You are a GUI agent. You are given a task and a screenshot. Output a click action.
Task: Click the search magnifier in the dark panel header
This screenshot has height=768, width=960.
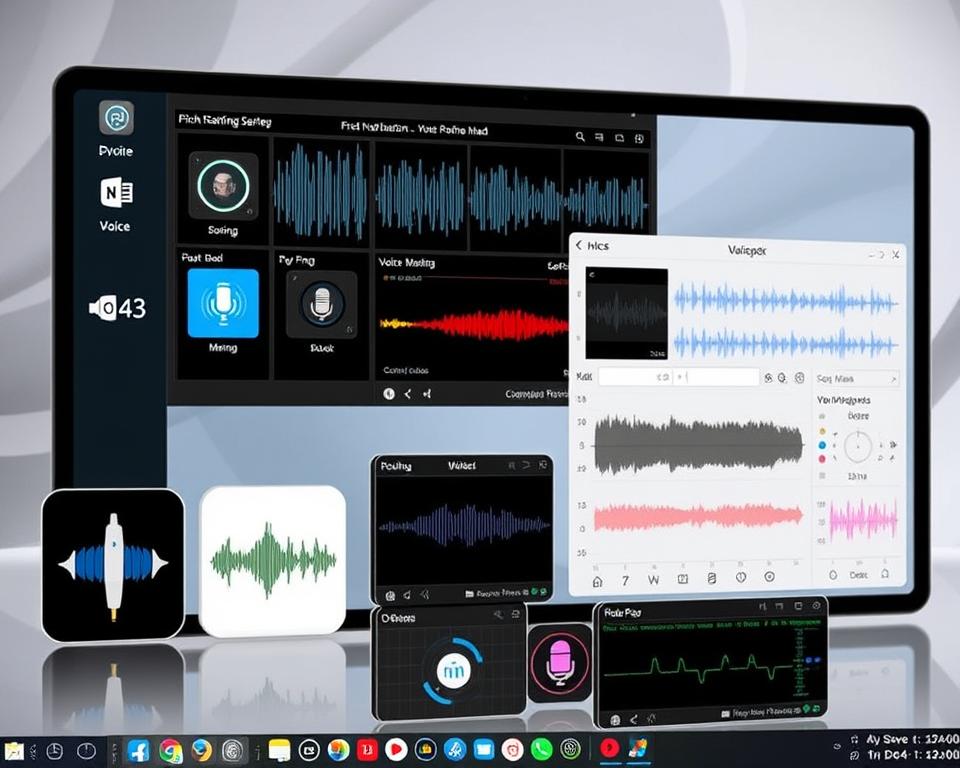pyautogui.click(x=580, y=137)
